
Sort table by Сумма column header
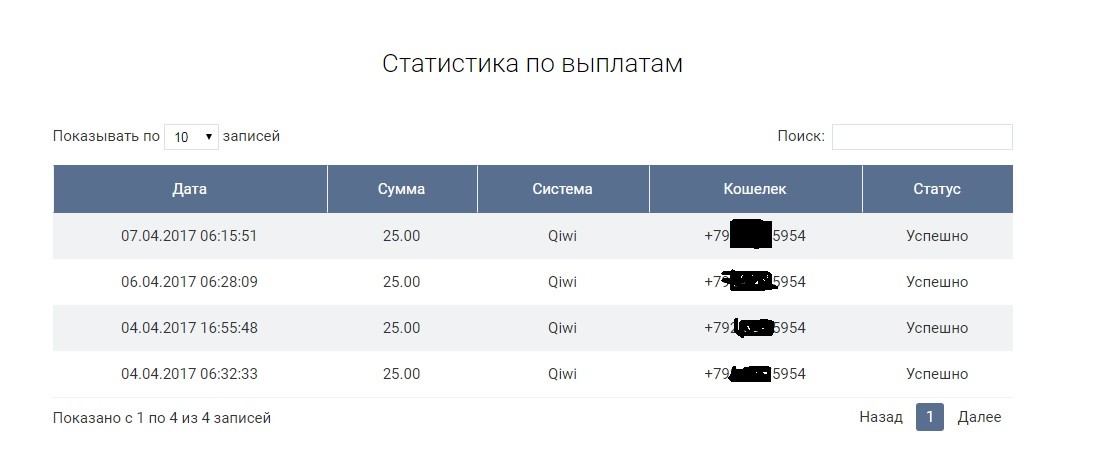(x=401, y=189)
